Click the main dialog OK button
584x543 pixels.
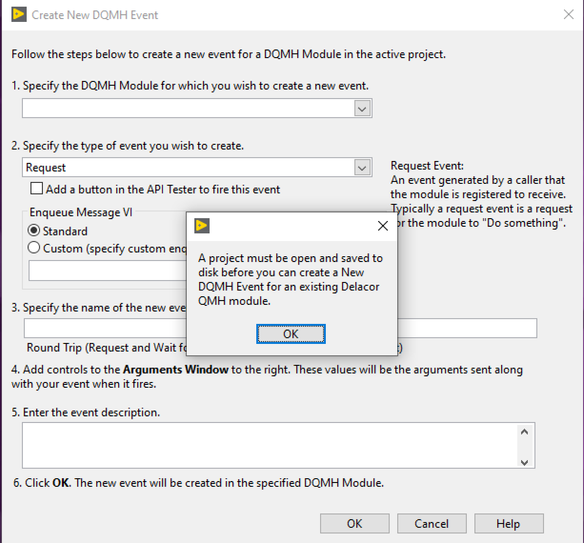coord(355,524)
